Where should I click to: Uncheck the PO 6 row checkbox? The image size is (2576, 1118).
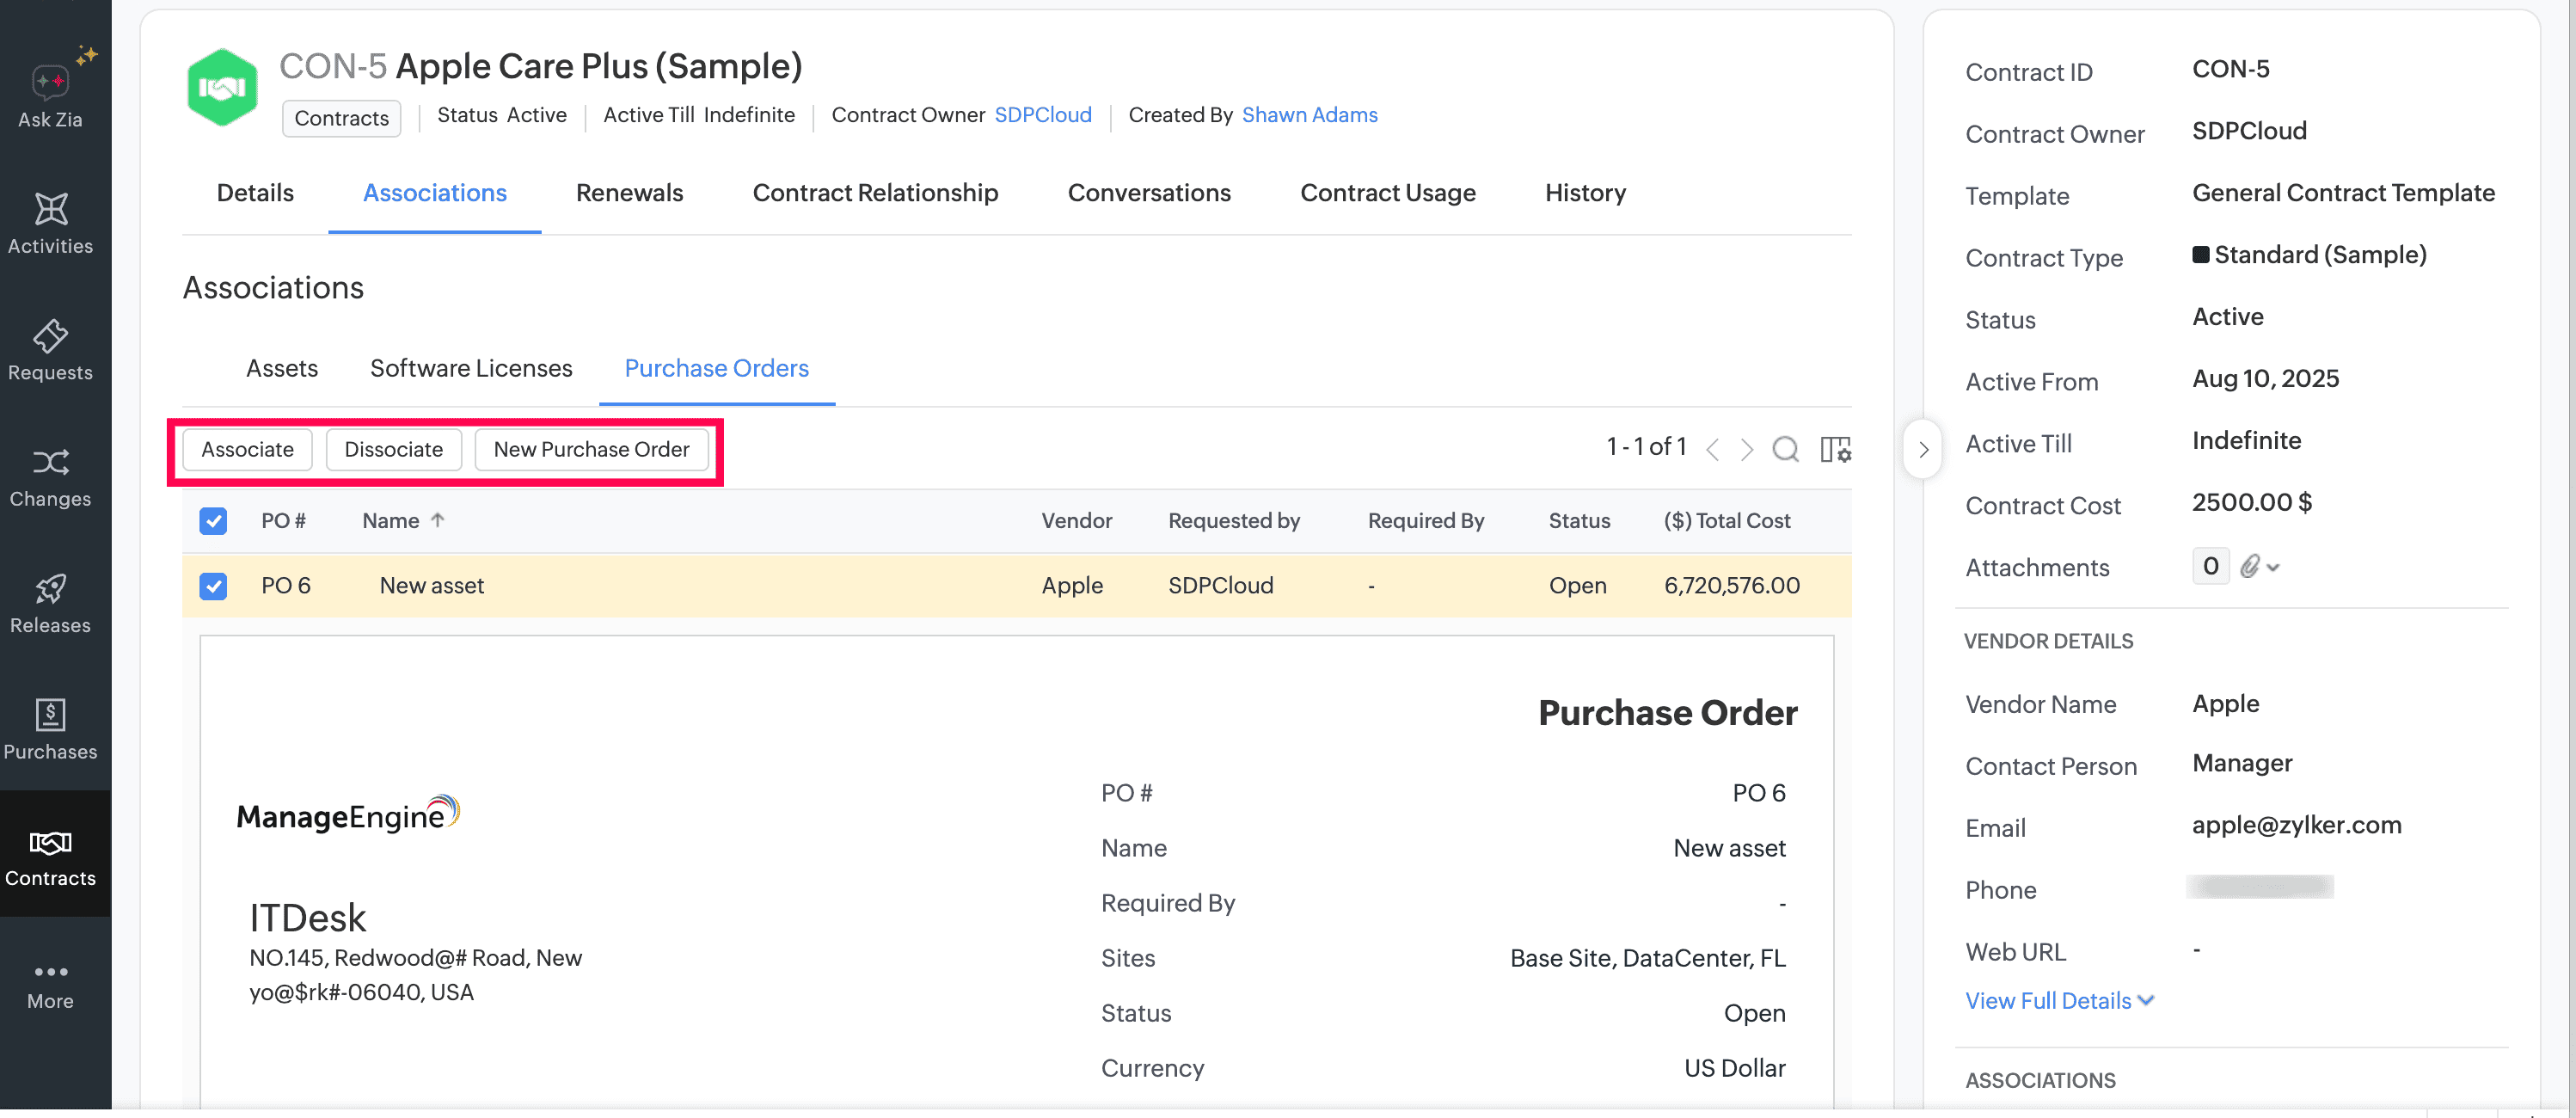coord(213,585)
